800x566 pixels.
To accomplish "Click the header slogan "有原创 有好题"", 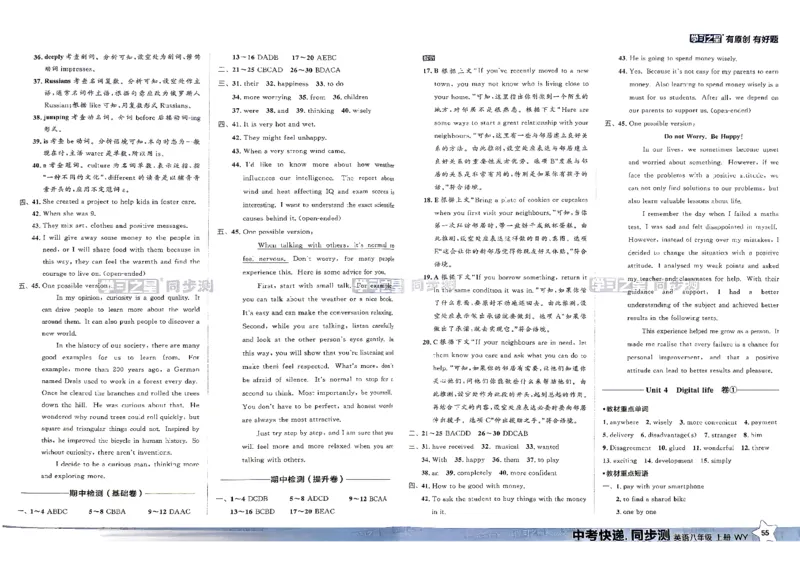I will [752, 39].
